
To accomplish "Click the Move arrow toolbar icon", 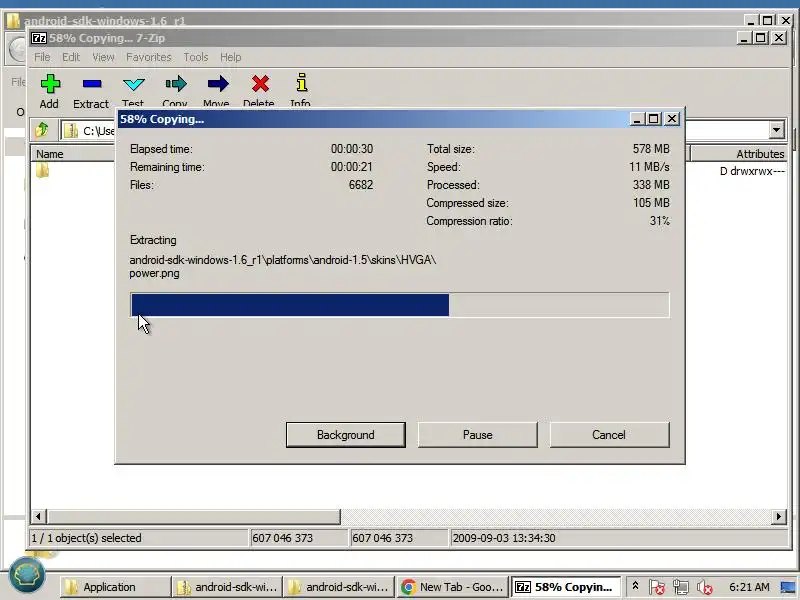I will click(x=218, y=84).
